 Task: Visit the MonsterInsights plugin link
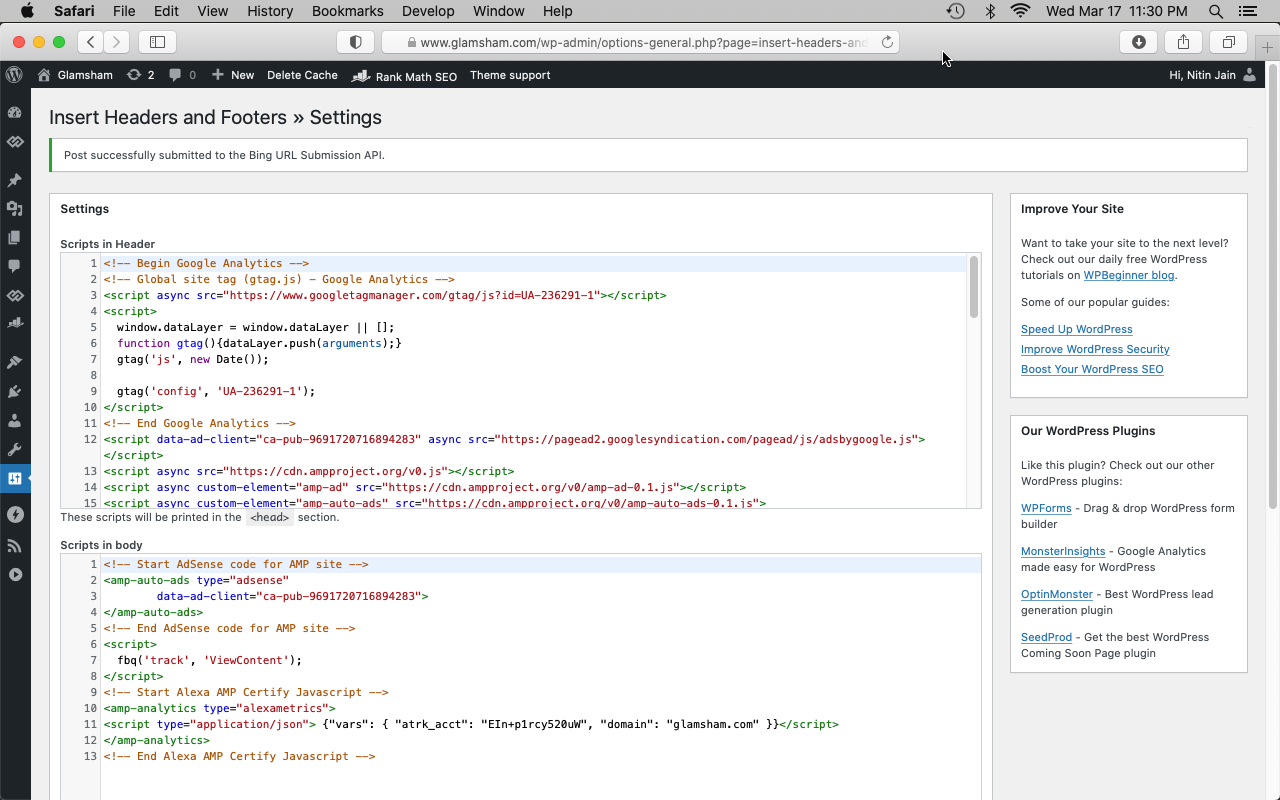point(1063,551)
